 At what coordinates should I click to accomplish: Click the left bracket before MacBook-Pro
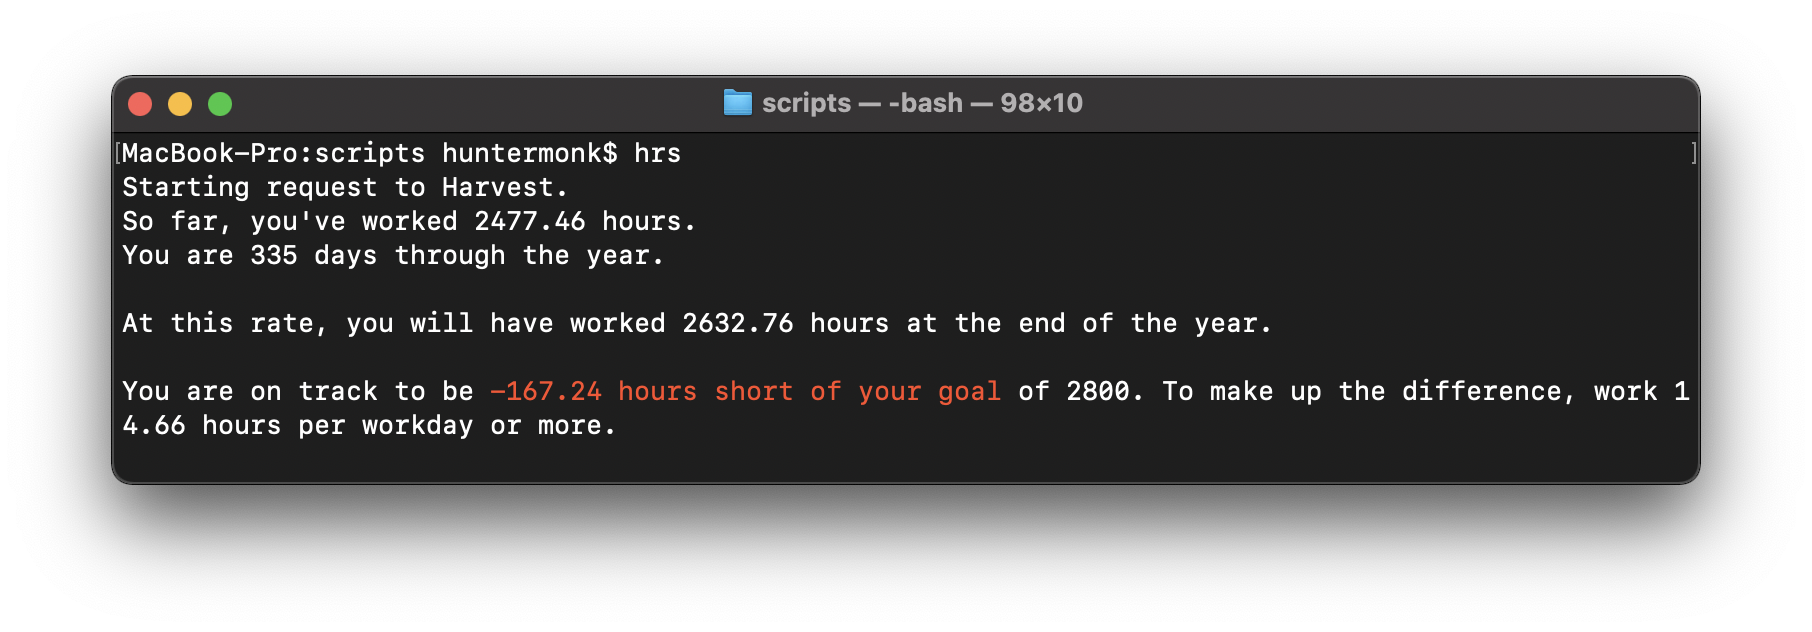pyautogui.click(x=118, y=153)
